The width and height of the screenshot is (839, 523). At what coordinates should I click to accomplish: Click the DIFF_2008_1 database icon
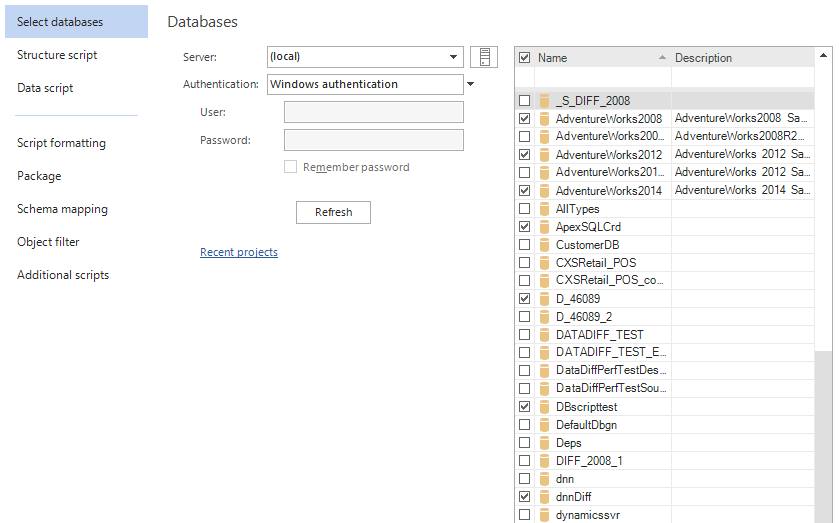pos(544,461)
